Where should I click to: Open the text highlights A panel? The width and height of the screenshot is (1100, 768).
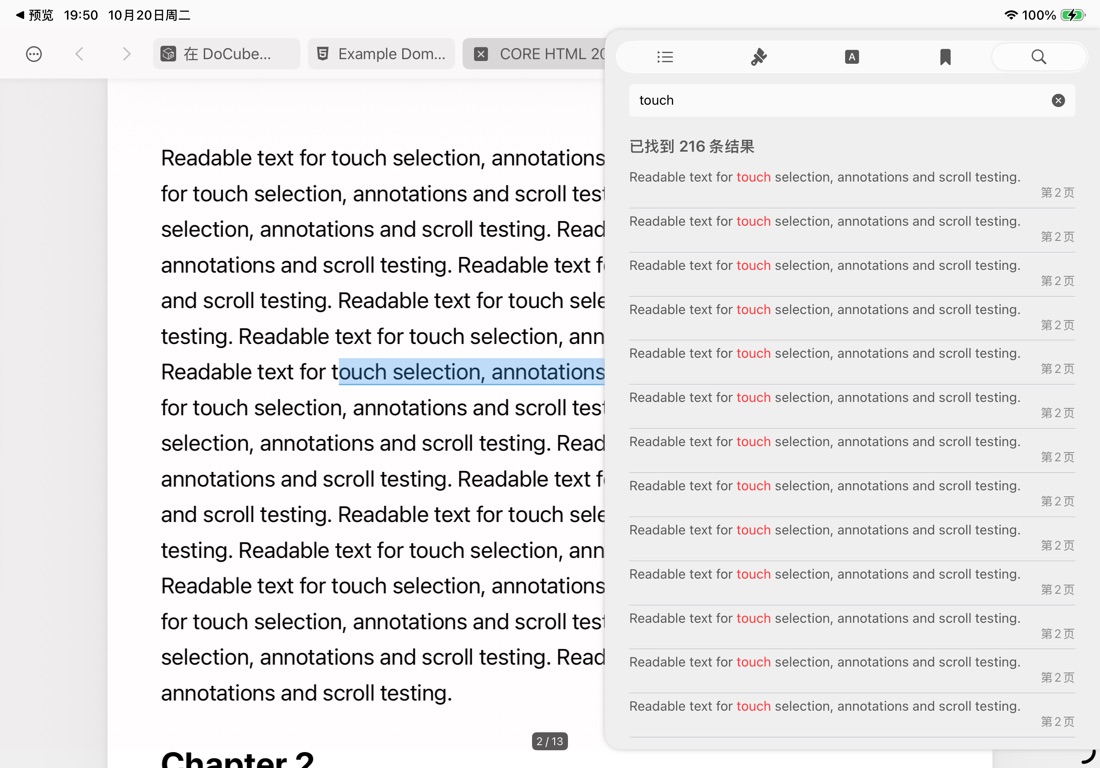[x=852, y=57]
